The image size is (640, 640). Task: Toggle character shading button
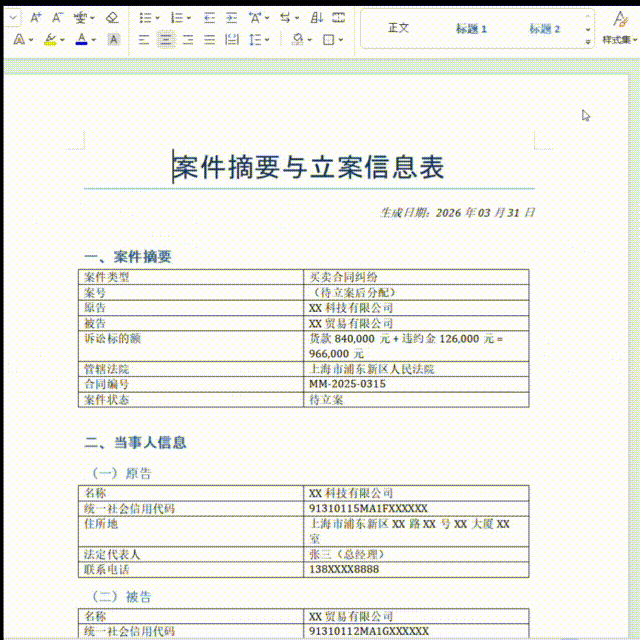(114, 40)
